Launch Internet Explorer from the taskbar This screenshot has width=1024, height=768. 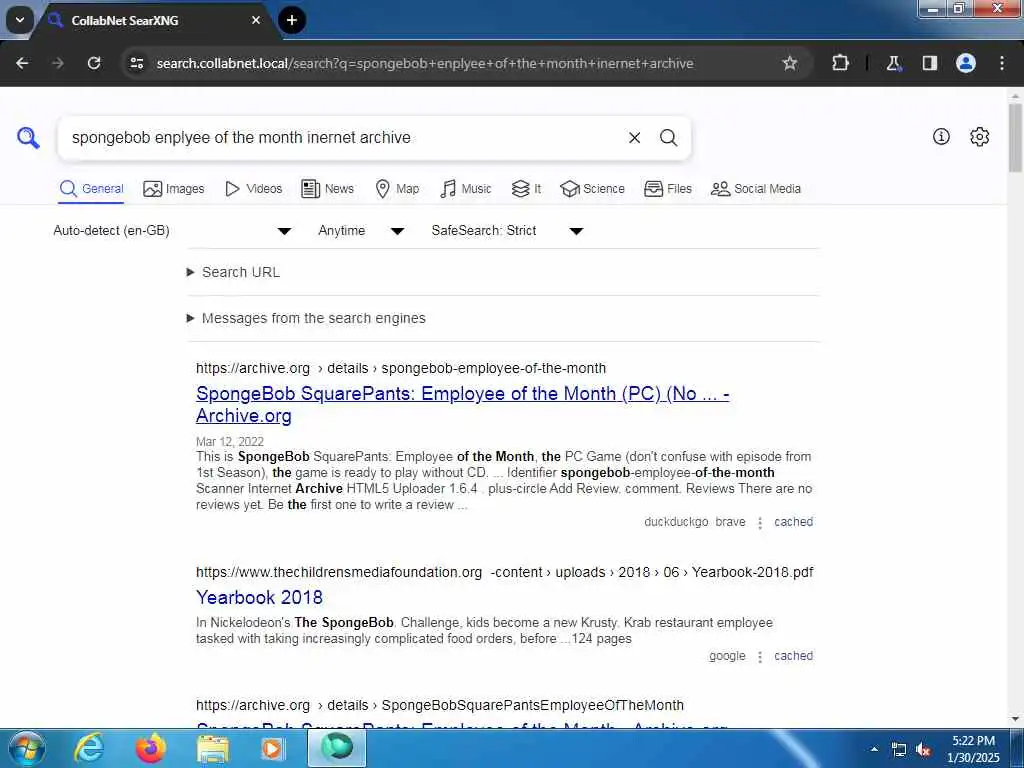click(88, 748)
